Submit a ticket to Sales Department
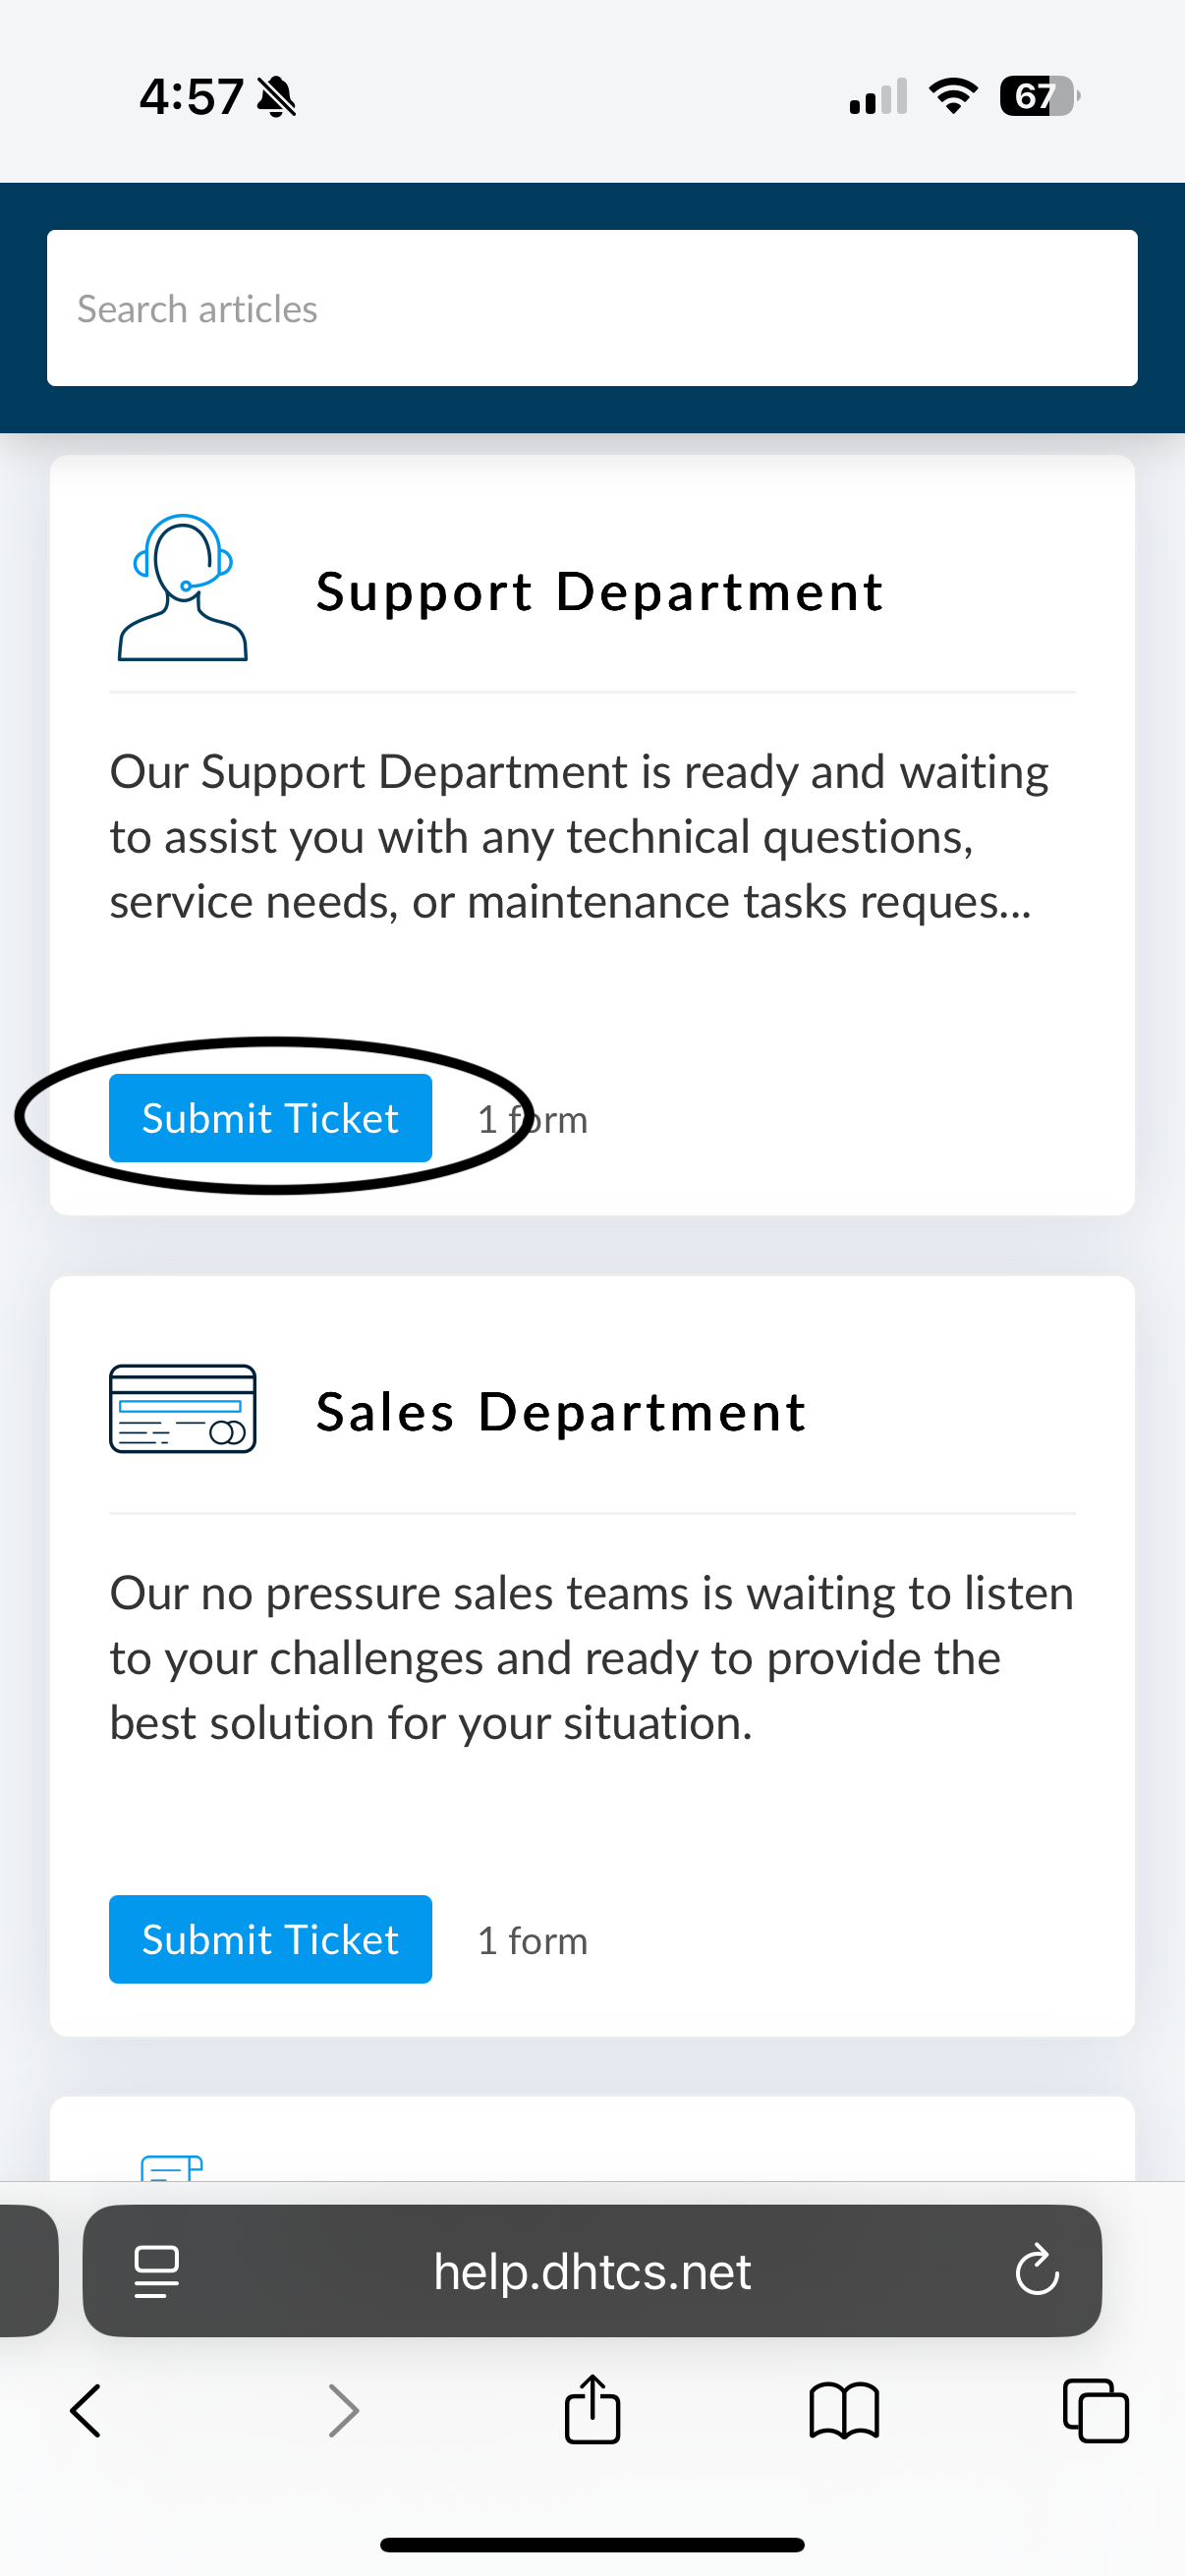 270,1939
